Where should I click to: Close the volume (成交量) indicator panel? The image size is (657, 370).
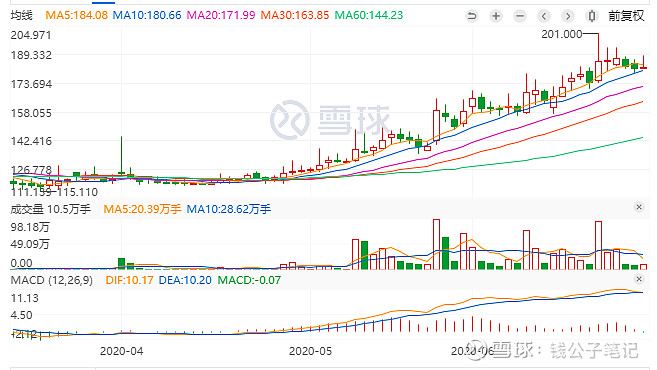click(x=639, y=207)
